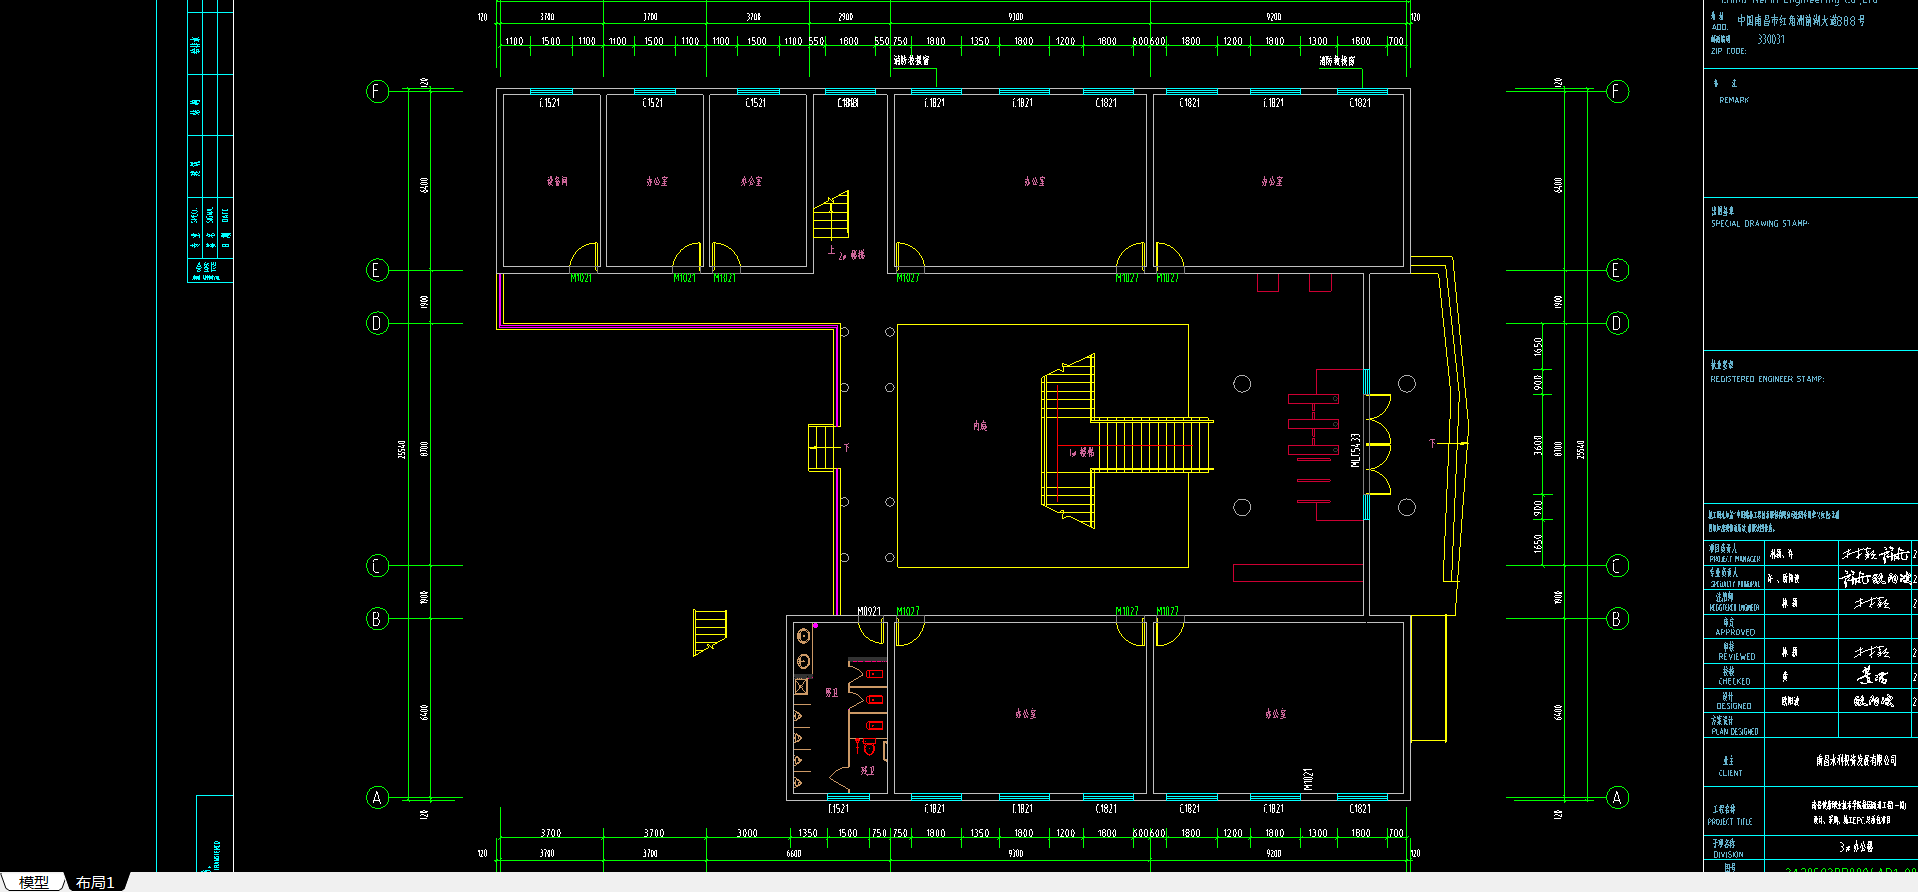This screenshot has height=892, width=1918.
Task: Click the CHECKED row label
Action: pyautogui.click(x=1734, y=681)
